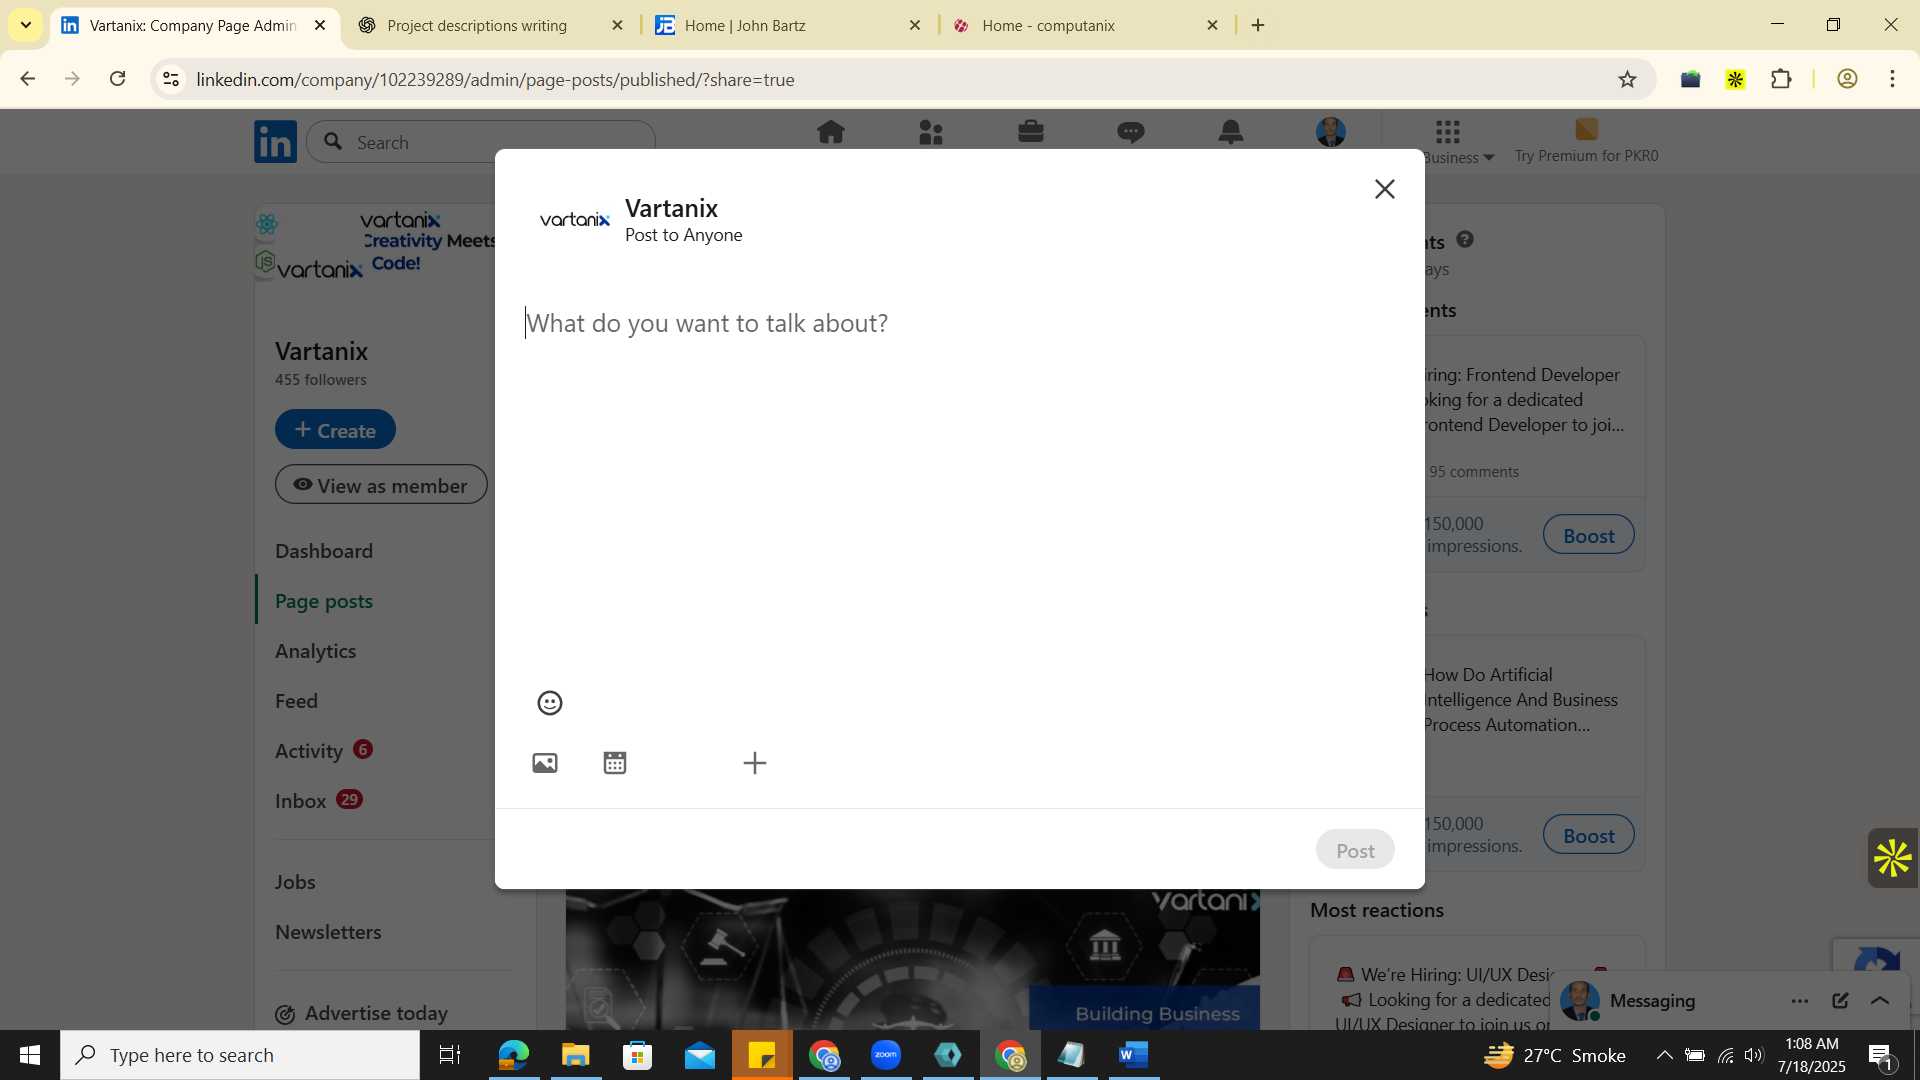Open LinkedIn Messaging chat icon
The image size is (1920, 1080).
pos(1131,132)
